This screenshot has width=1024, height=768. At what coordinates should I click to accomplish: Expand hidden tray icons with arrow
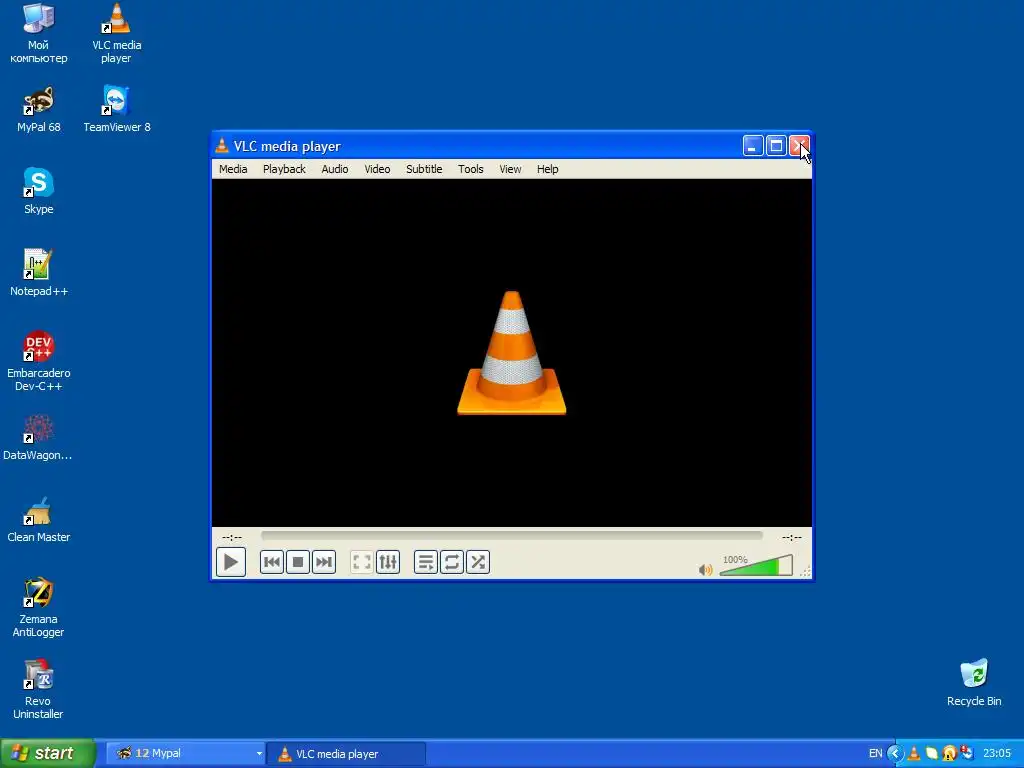[x=895, y=754]
